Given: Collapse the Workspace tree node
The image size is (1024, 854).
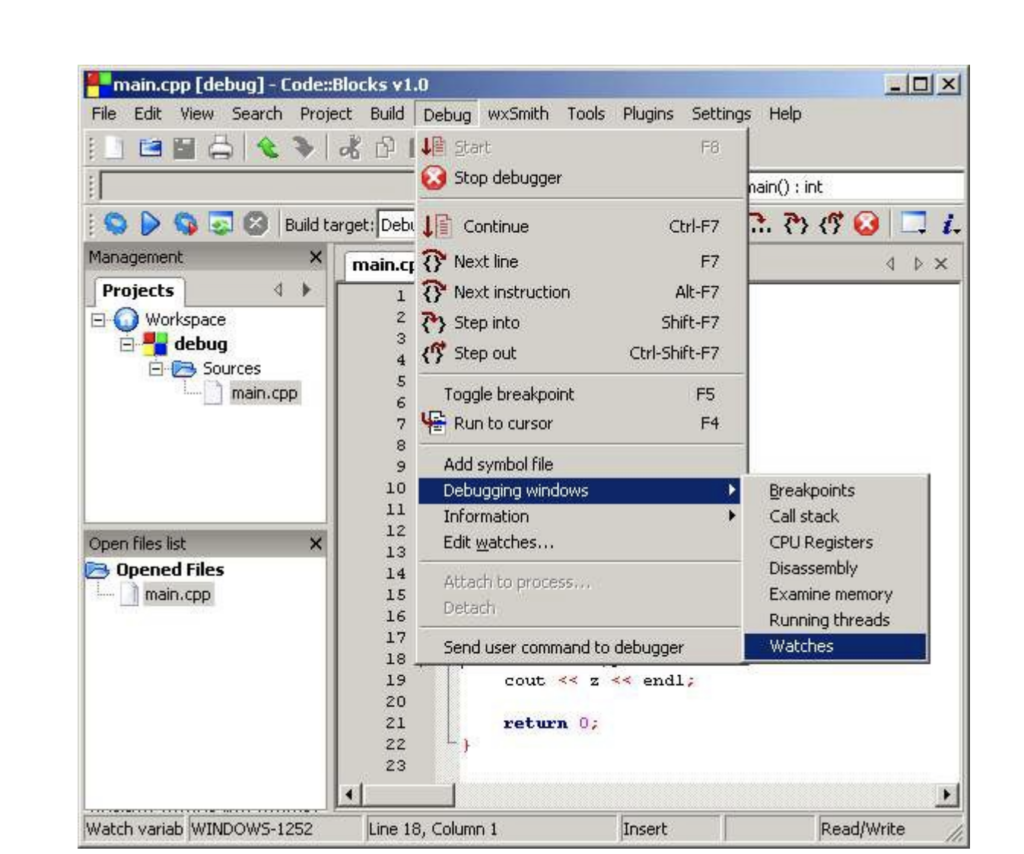Looking at the screenshot, I should click(x=98, y=320).
